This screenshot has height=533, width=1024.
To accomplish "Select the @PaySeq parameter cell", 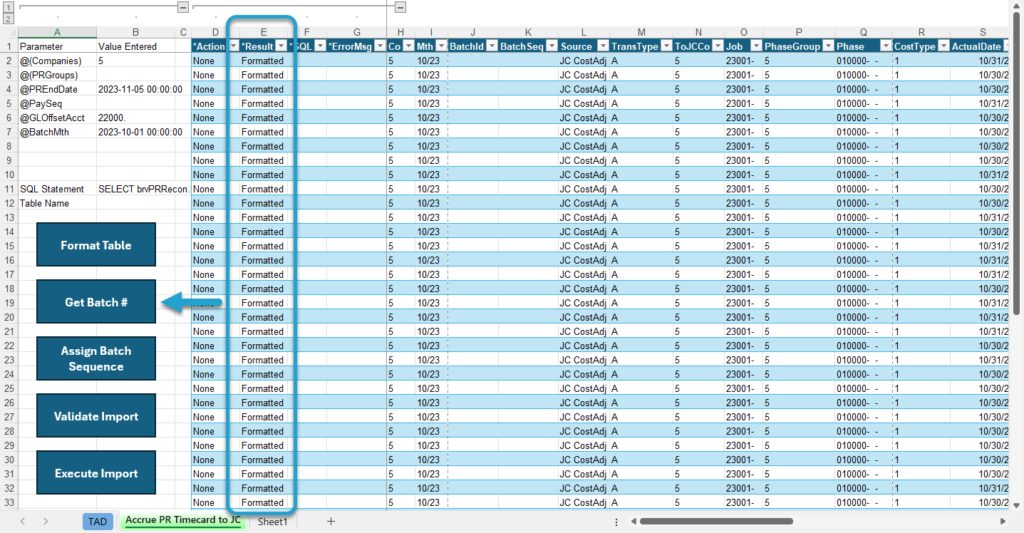I will pos(57,104).
